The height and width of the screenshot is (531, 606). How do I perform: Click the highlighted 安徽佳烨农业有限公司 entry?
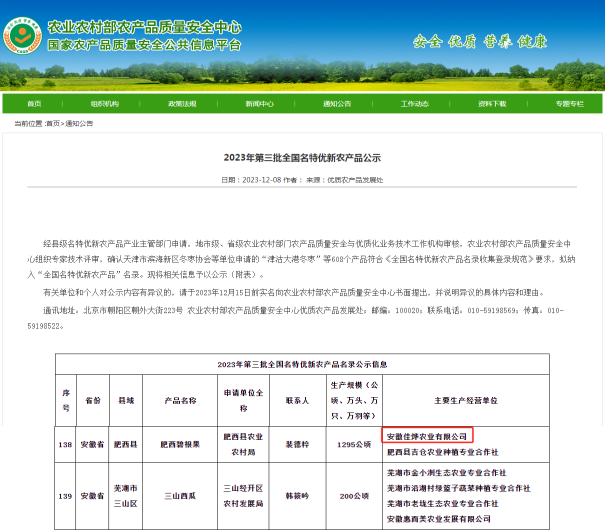pos(427,437)
